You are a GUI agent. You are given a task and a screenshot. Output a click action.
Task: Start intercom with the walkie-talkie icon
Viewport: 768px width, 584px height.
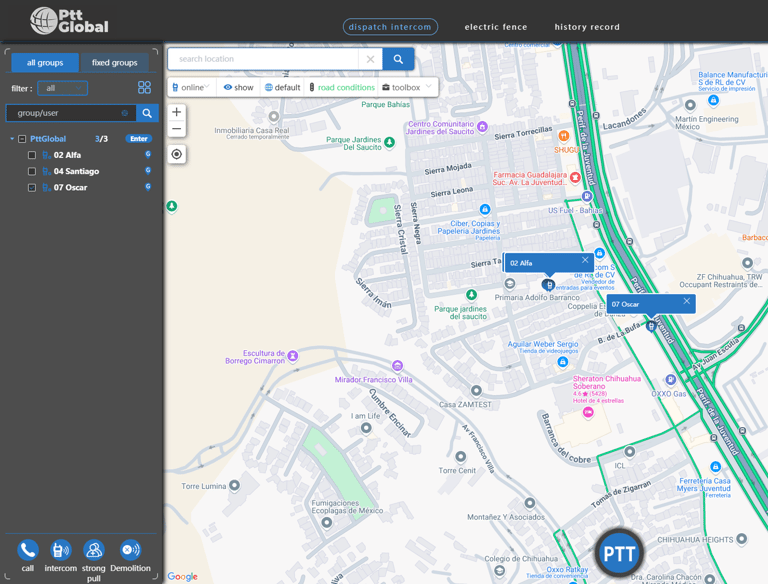pyautogui.click(x=61, y=550)
